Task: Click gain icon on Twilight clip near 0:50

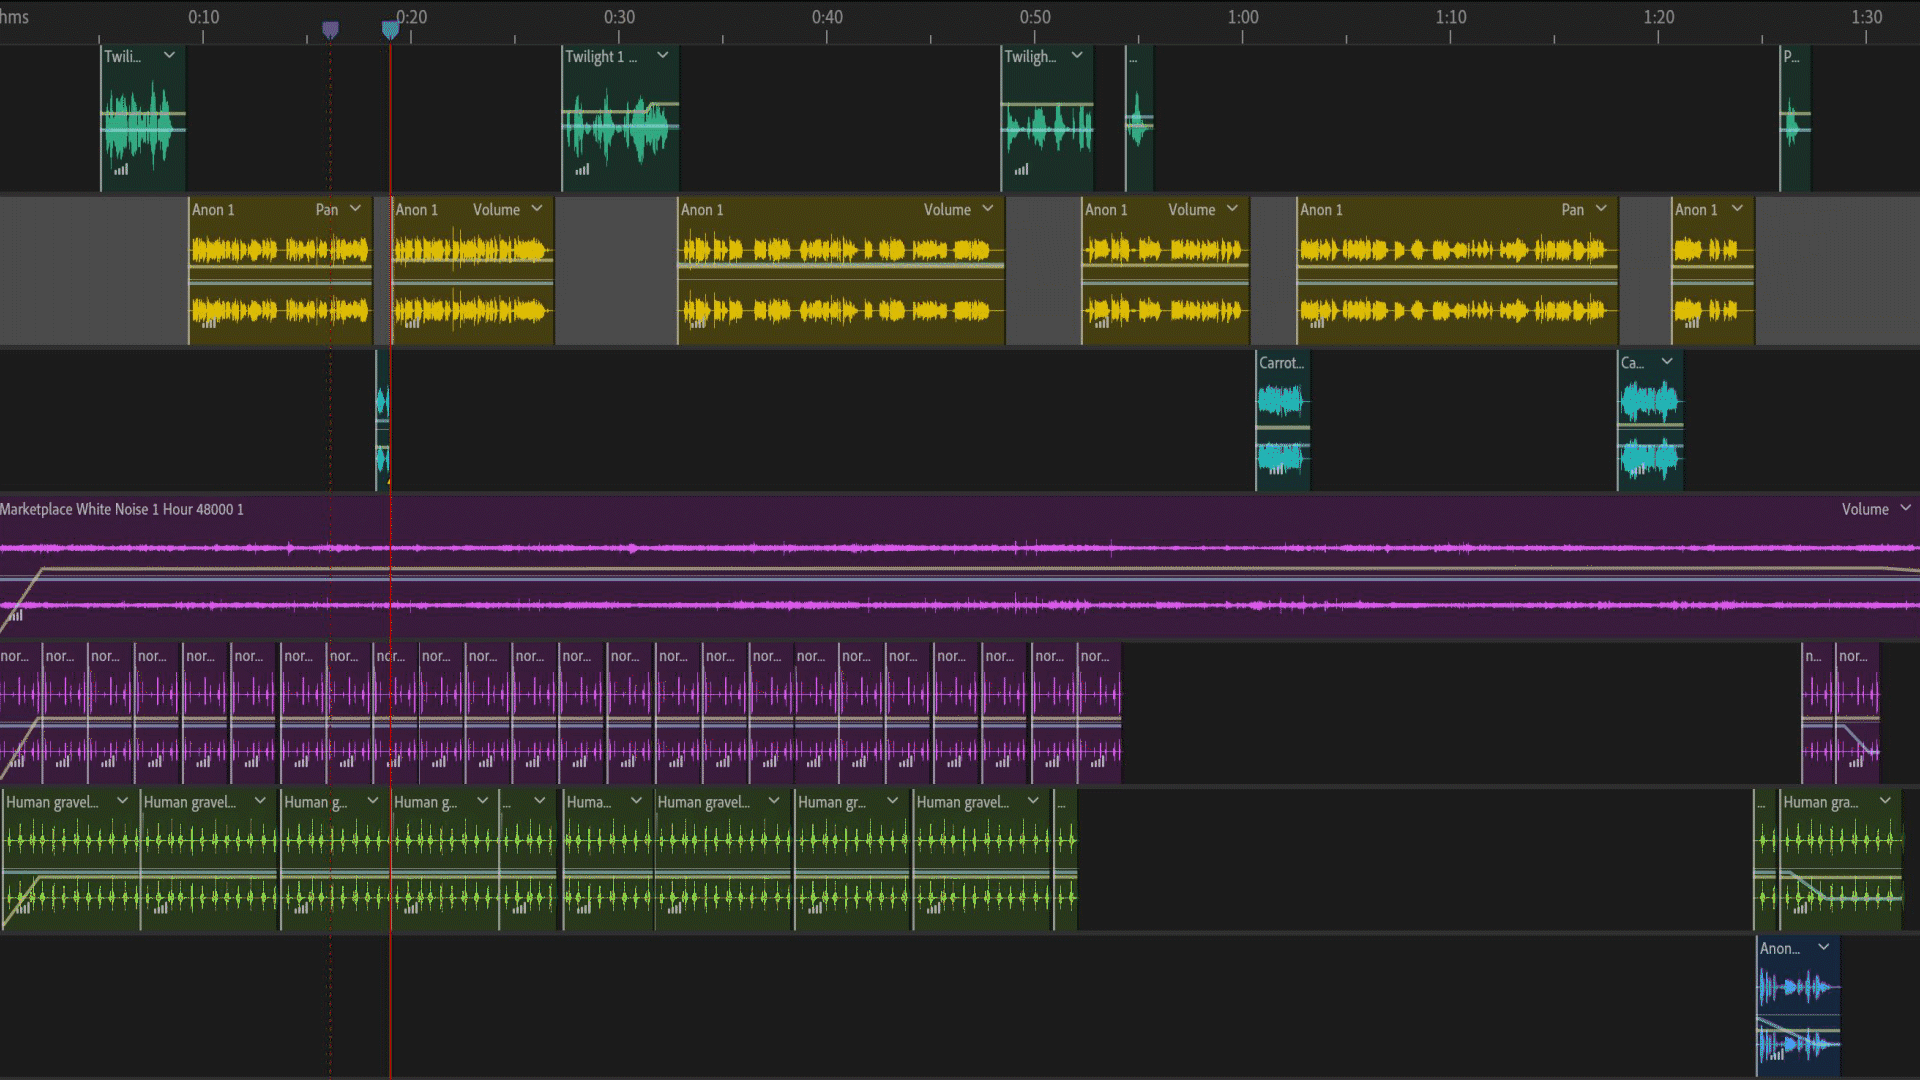Action: pos(1021,170)
